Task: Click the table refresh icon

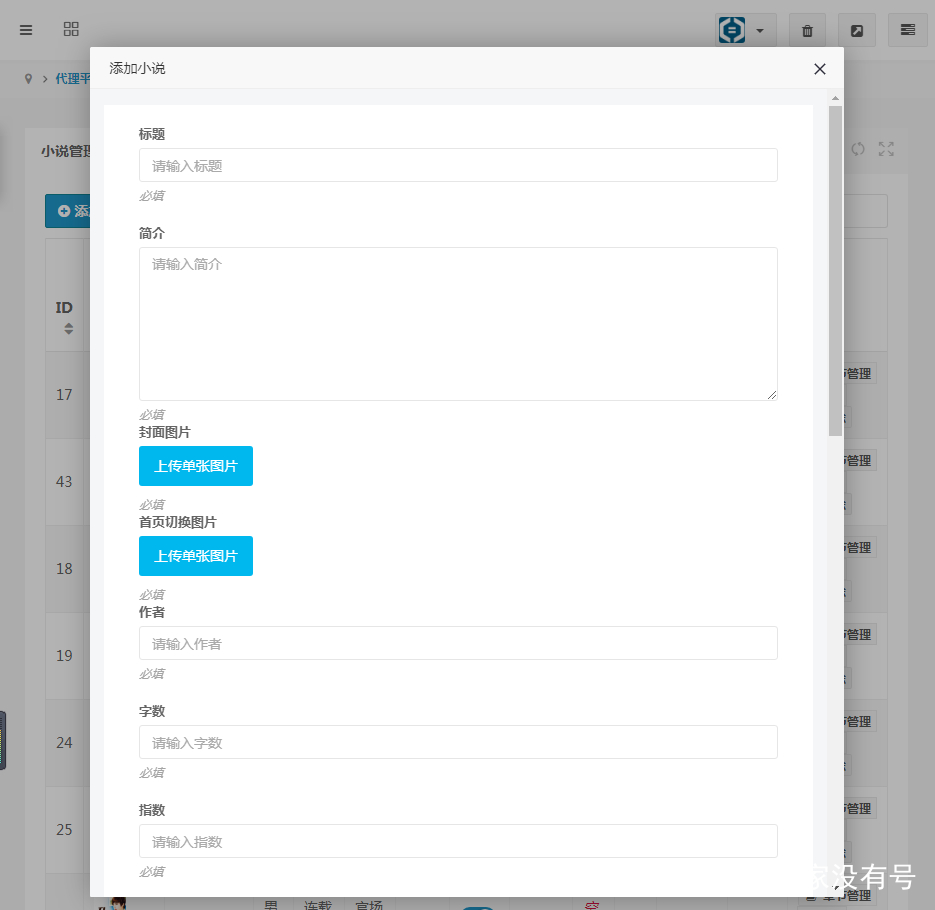Action: (x=857, y=149)
